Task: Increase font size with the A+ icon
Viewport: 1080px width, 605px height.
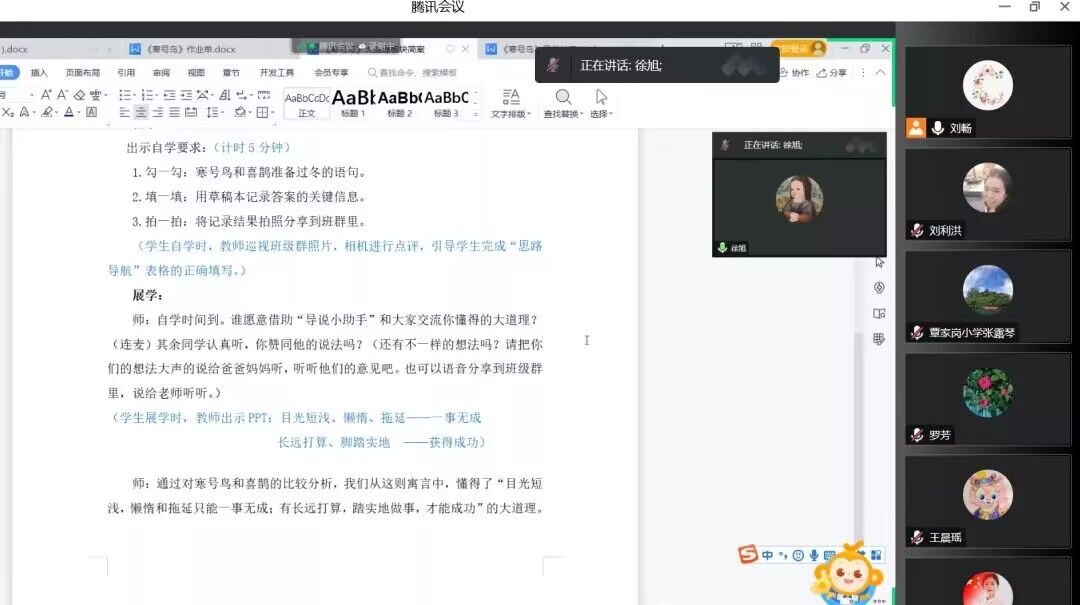Action: click(46, 94)
